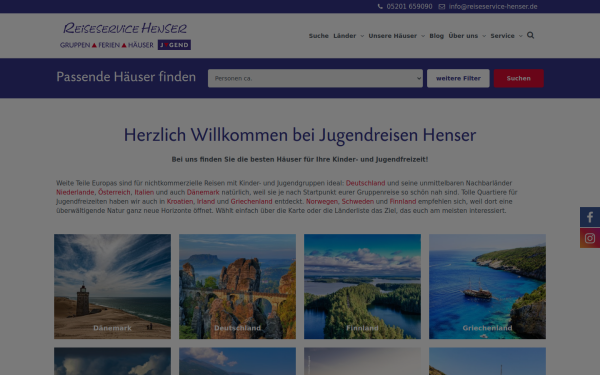Open the Länder menu item

[x=344, y=36]
